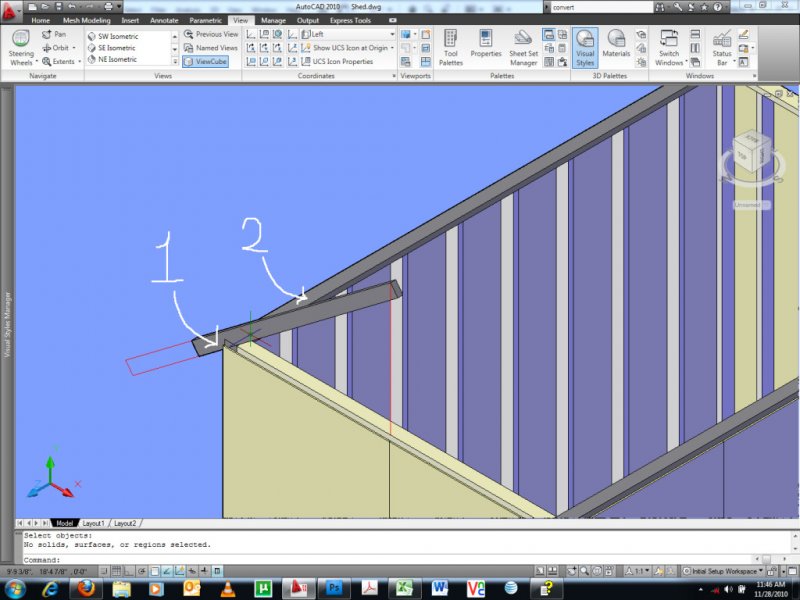This screenshot has width=800, height=600.
Task: Switch to Express Tools tab
Action: pos(350,20)
